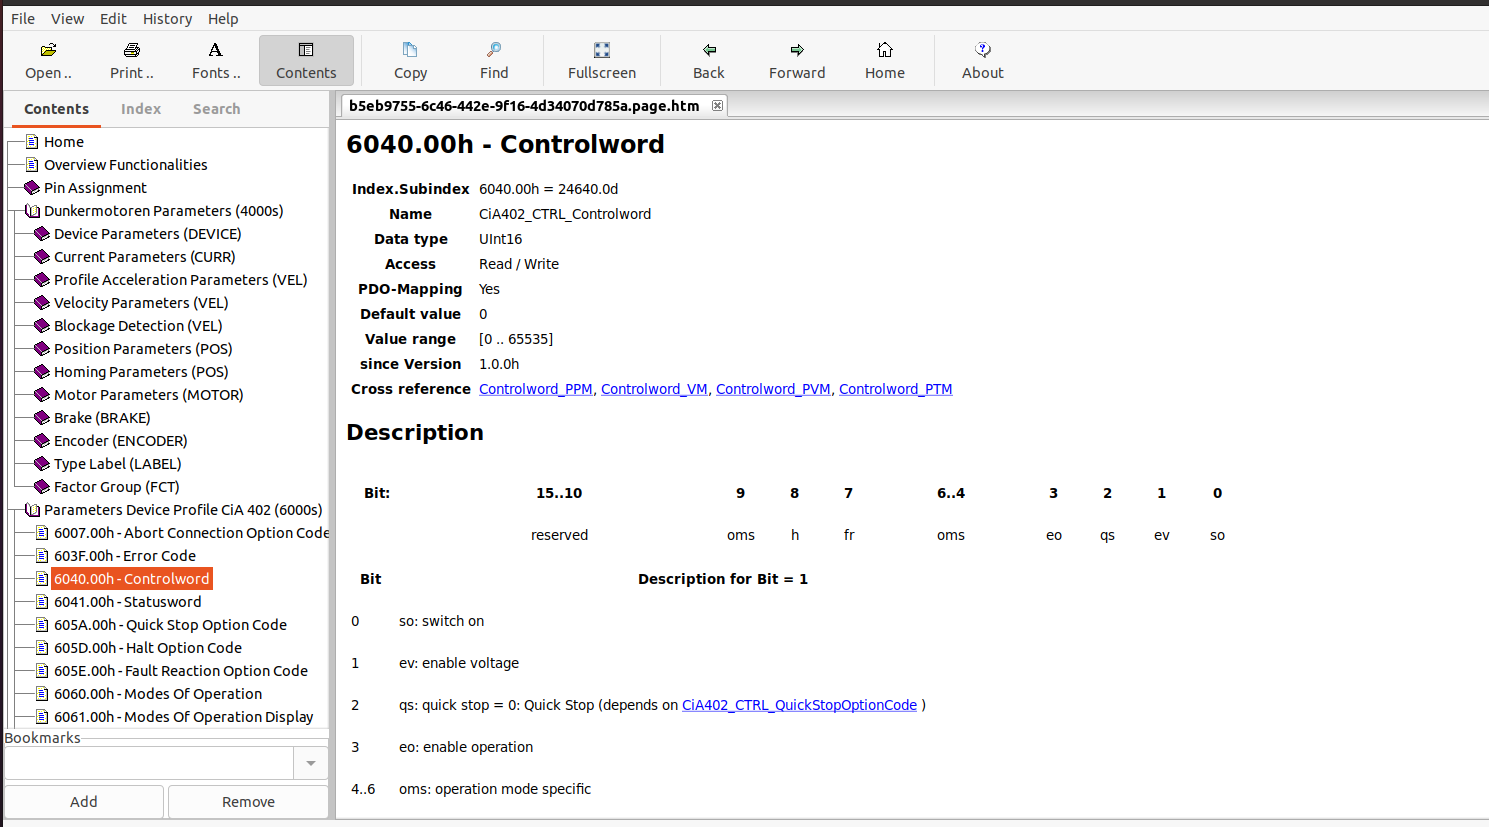Screen dimensions: 1489x827
Task: Print the current page
Action: point(131,59)
